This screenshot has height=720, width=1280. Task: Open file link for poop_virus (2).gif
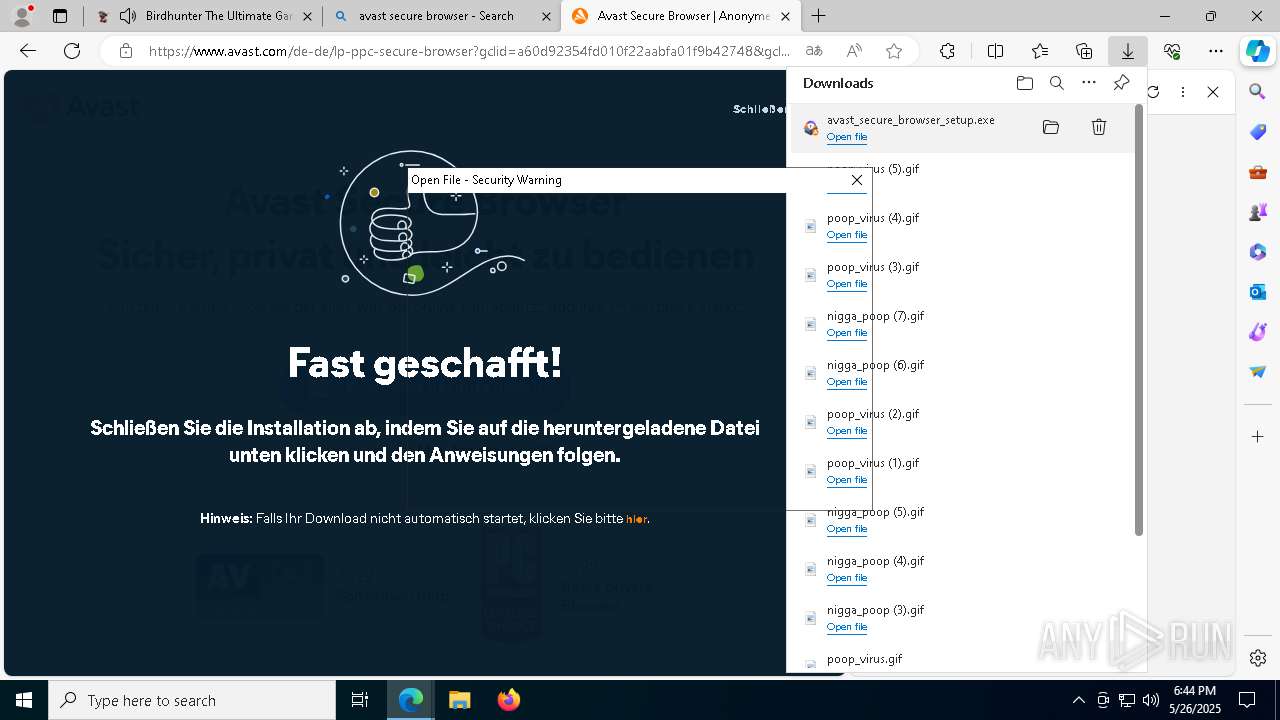(847, 431)
